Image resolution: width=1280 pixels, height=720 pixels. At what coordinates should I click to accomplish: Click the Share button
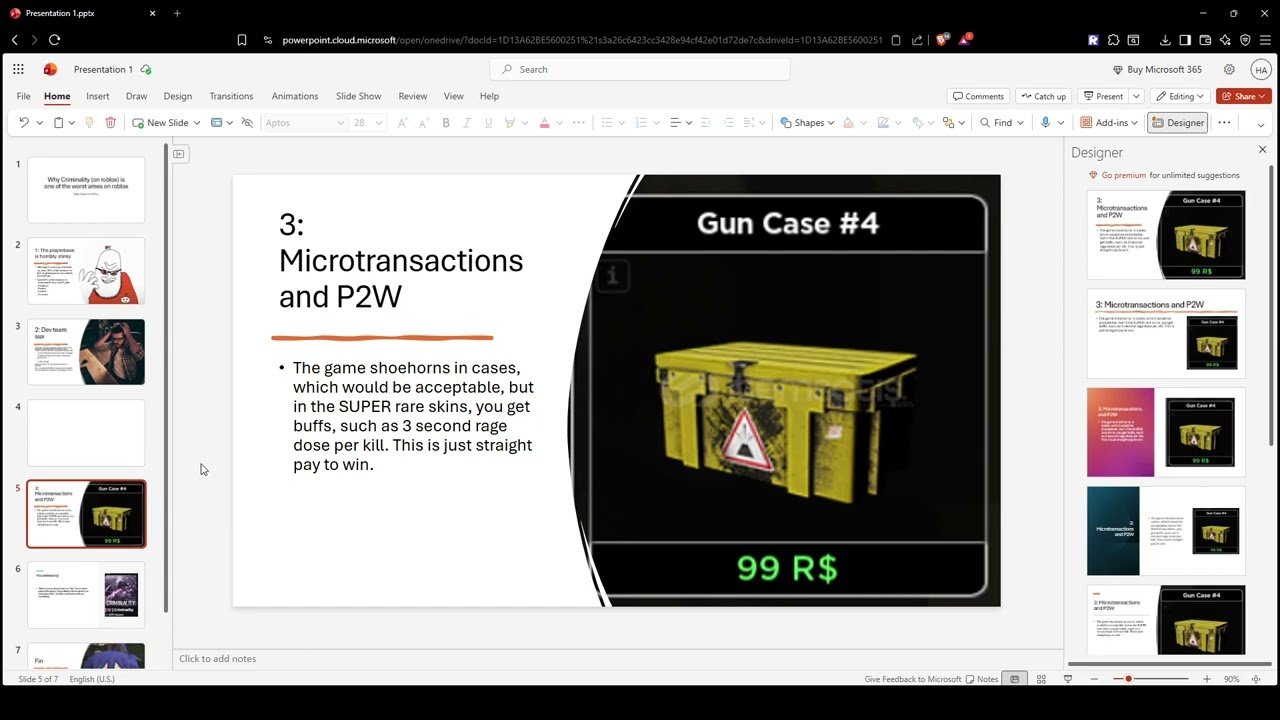pyautogui.click(x=1243, y=96)
